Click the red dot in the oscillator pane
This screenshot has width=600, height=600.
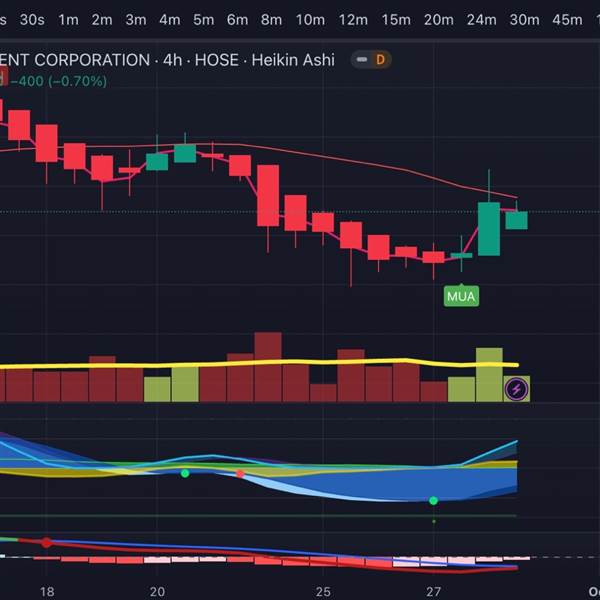point(240,474)
